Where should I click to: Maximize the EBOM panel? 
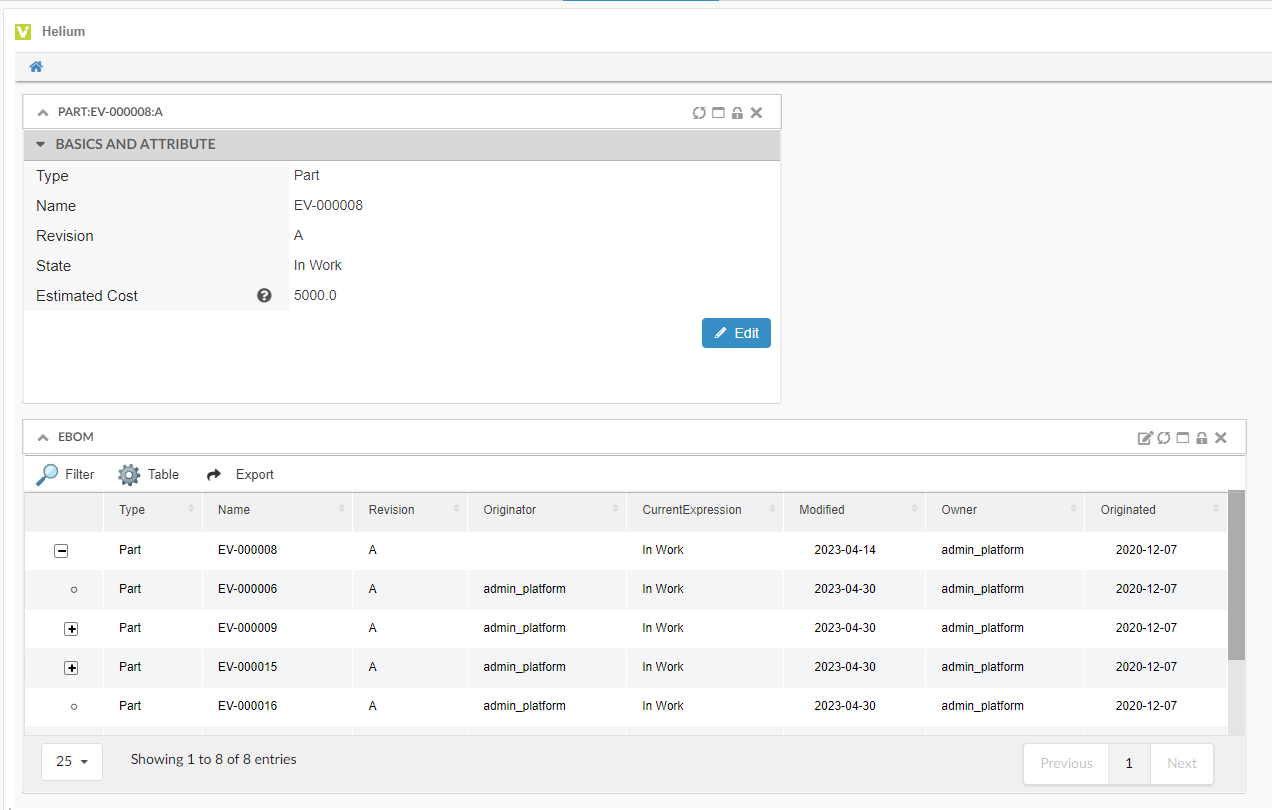tap(1183, 438)
